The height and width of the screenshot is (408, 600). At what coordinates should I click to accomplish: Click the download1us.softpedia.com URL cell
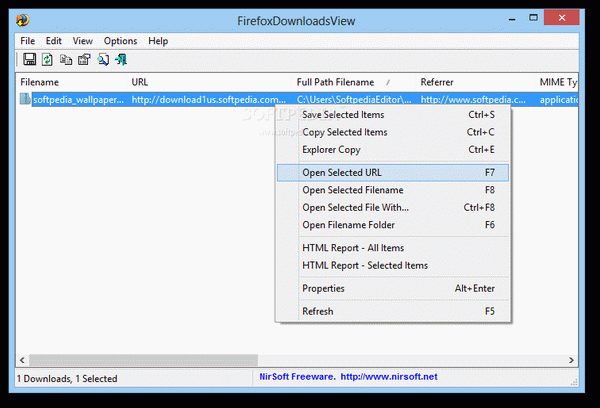point(209,100)
